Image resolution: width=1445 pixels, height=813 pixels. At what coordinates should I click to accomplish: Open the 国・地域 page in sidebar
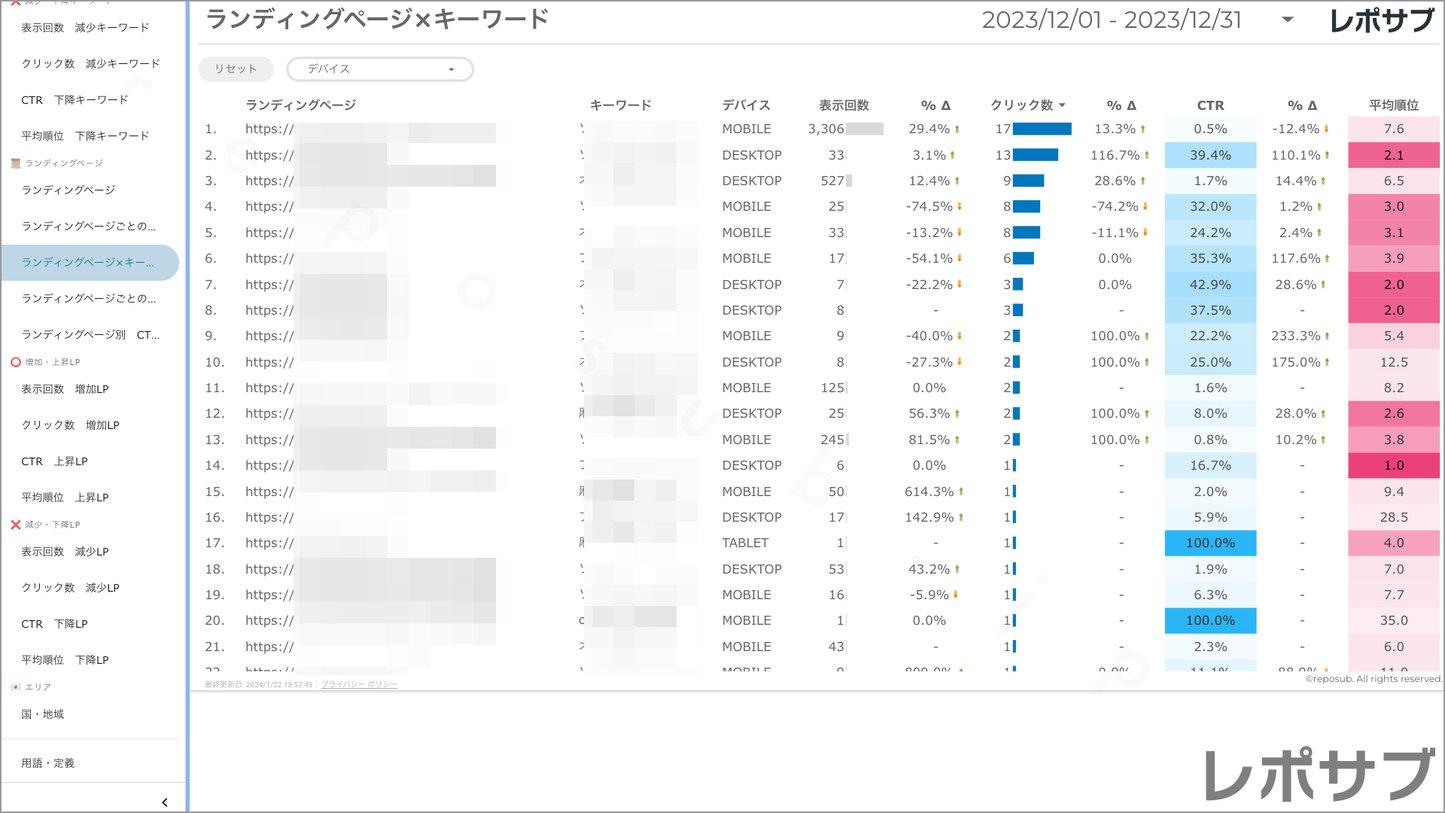pyautogui.click(x=43, y=714)
